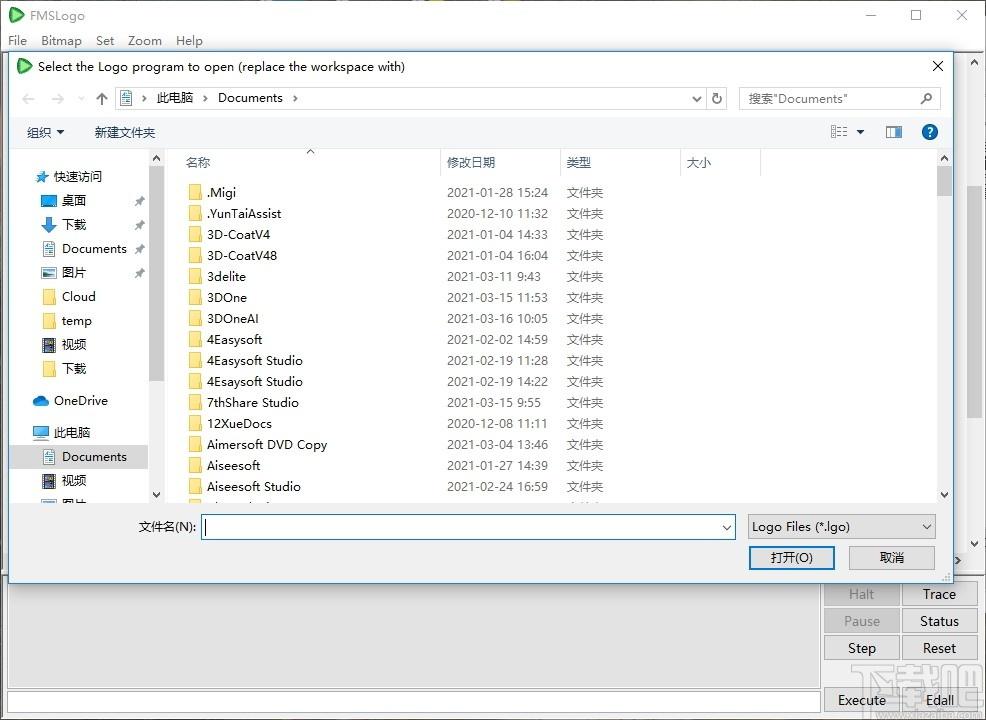Viewport: 986px width, 720px height.
Task: Click the search magnifier icon
Action: [926, 98]
